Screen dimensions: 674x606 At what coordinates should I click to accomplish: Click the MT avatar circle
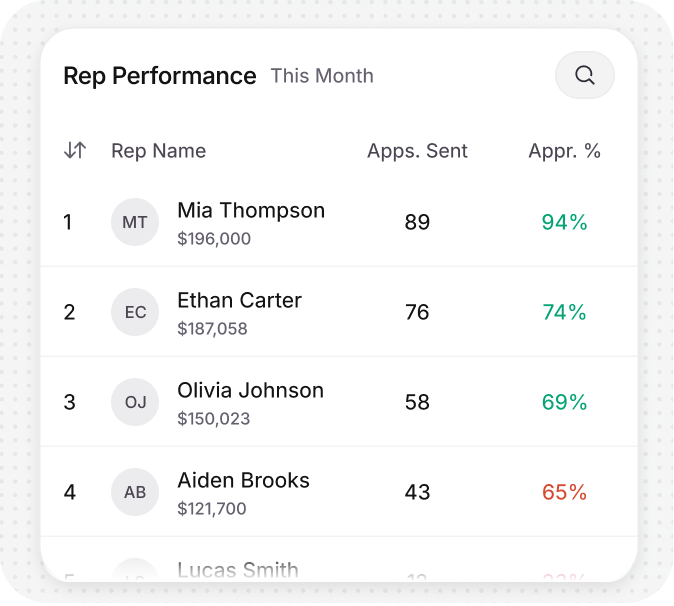click(135, 222)
